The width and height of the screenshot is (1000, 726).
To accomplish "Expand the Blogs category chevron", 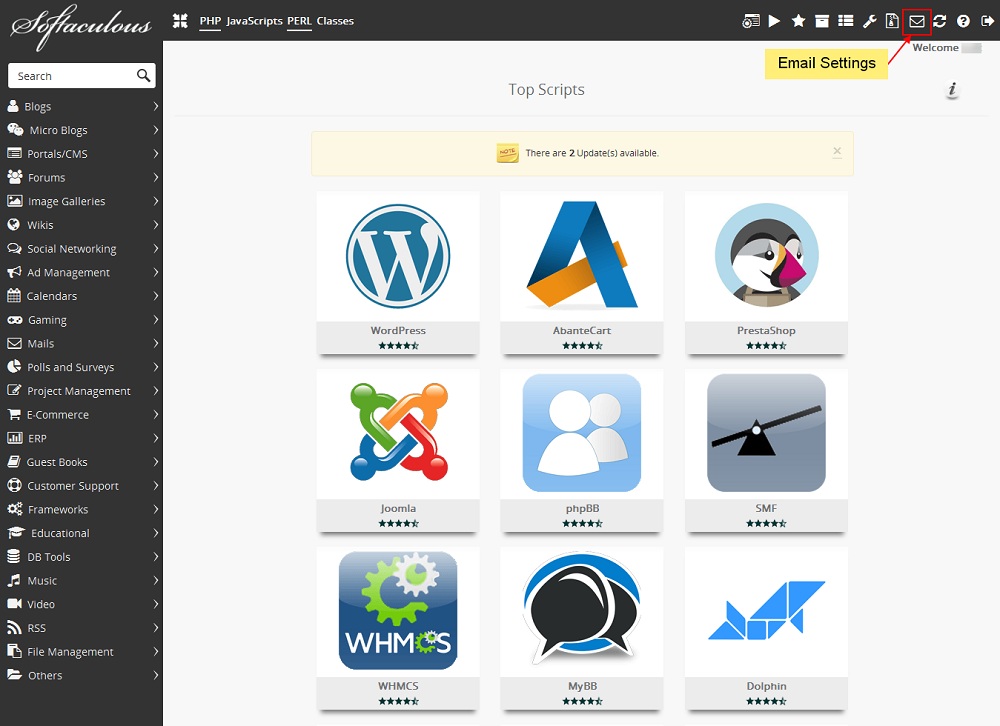I will coord(155,106).
